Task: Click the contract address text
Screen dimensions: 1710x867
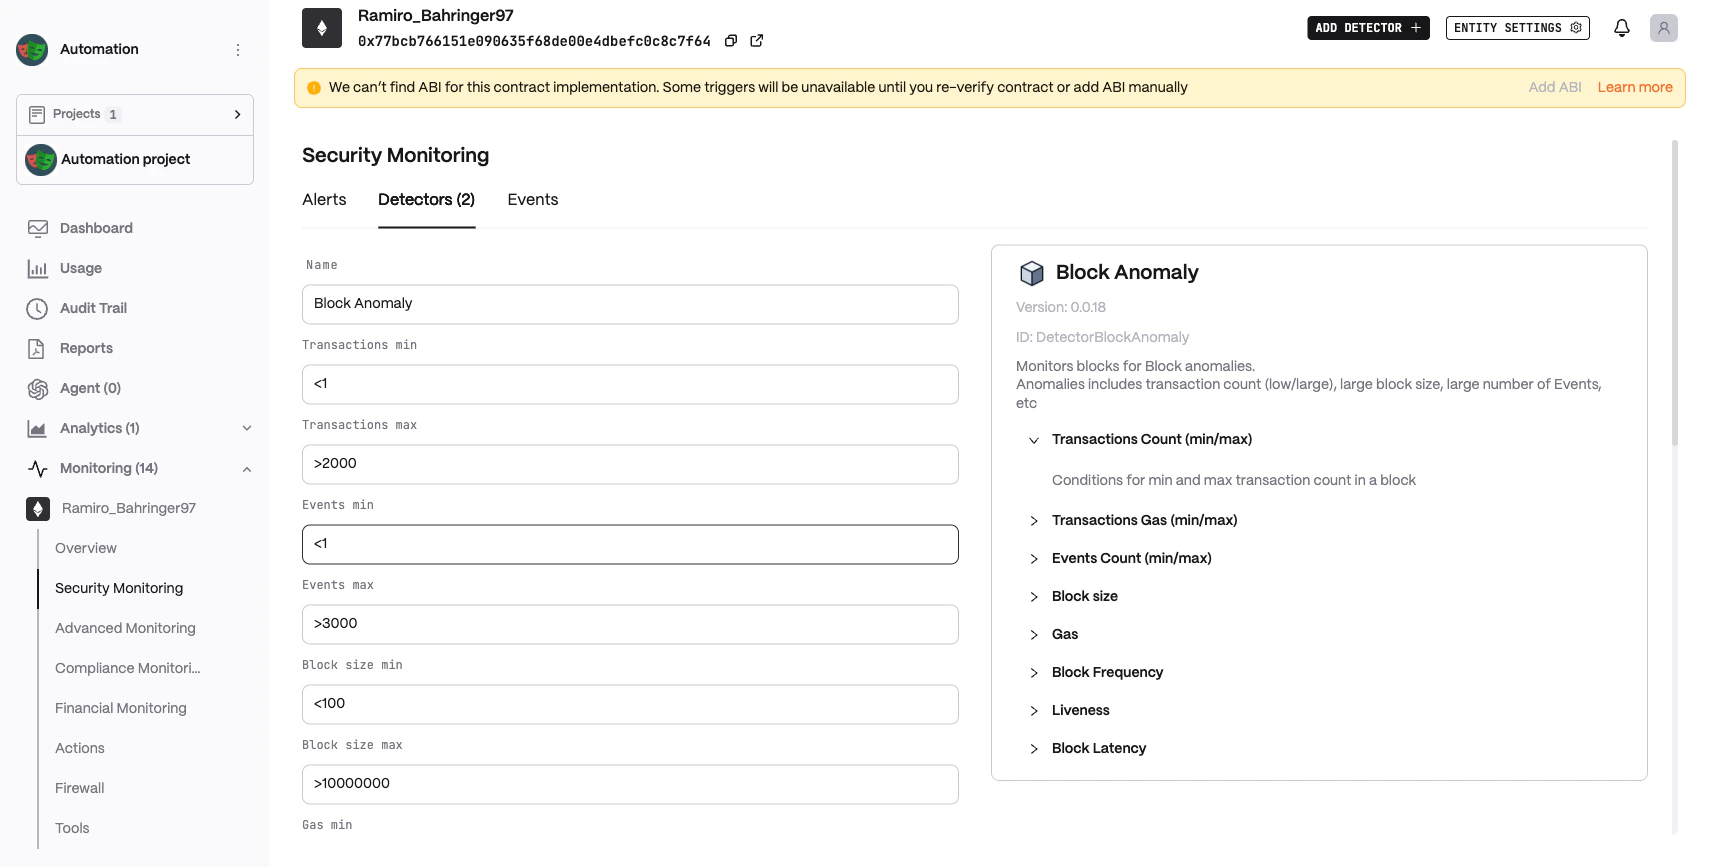Action: (534, 41)
